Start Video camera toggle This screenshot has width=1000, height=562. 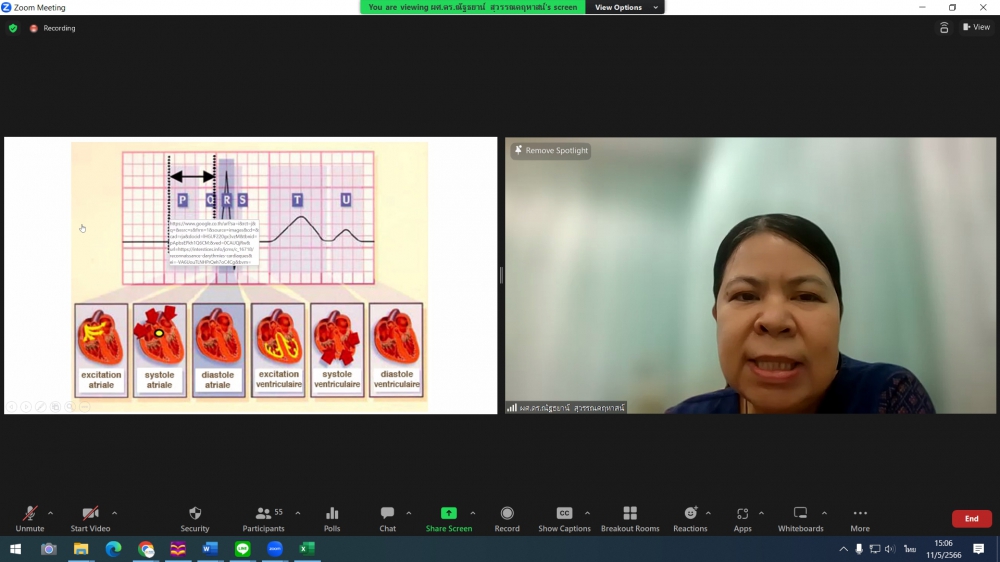coord(90,518)
